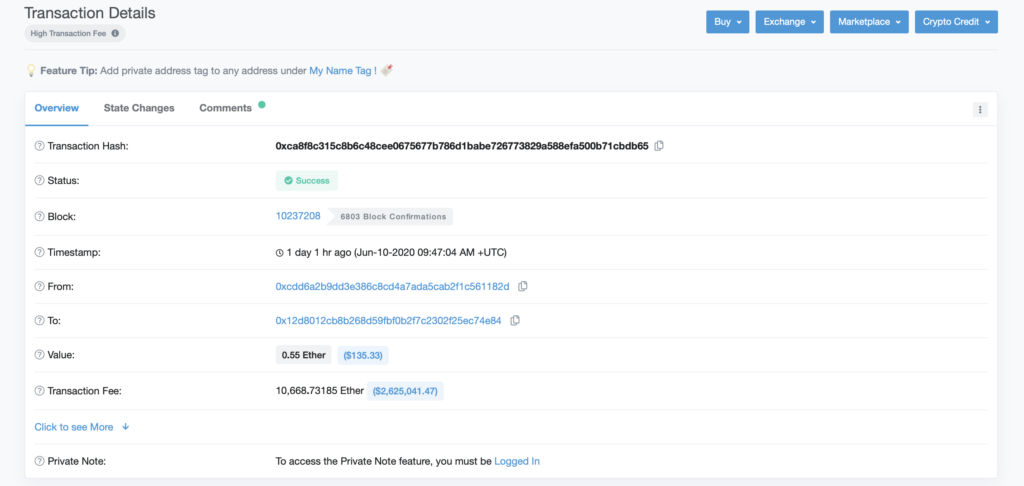Viewport: 1024px width, 486px height.
Task: Click the Transaction Details heading
Action: tap(90, 12)
